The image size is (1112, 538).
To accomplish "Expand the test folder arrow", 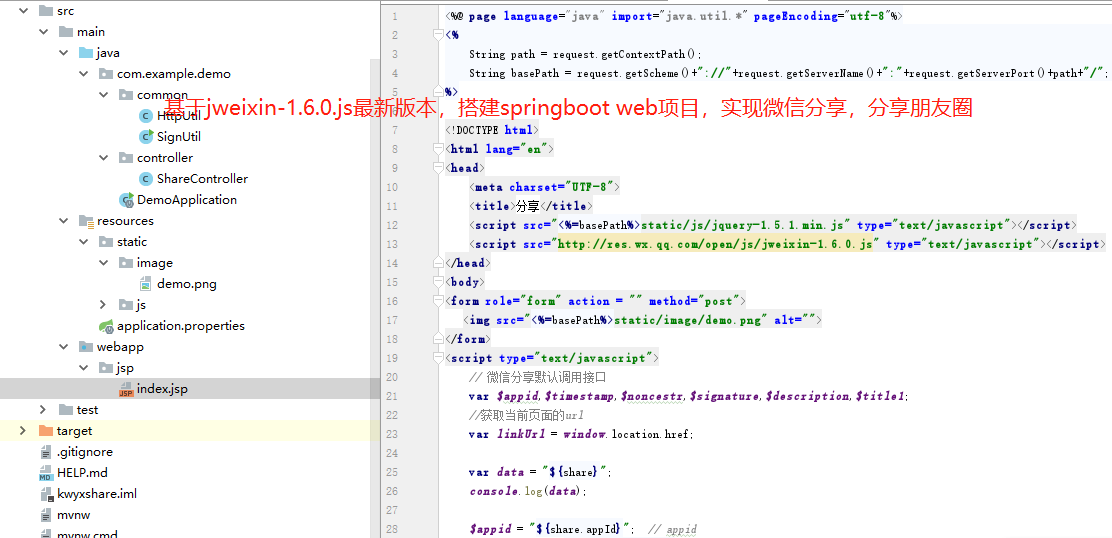I will click(x=44, y=410).
